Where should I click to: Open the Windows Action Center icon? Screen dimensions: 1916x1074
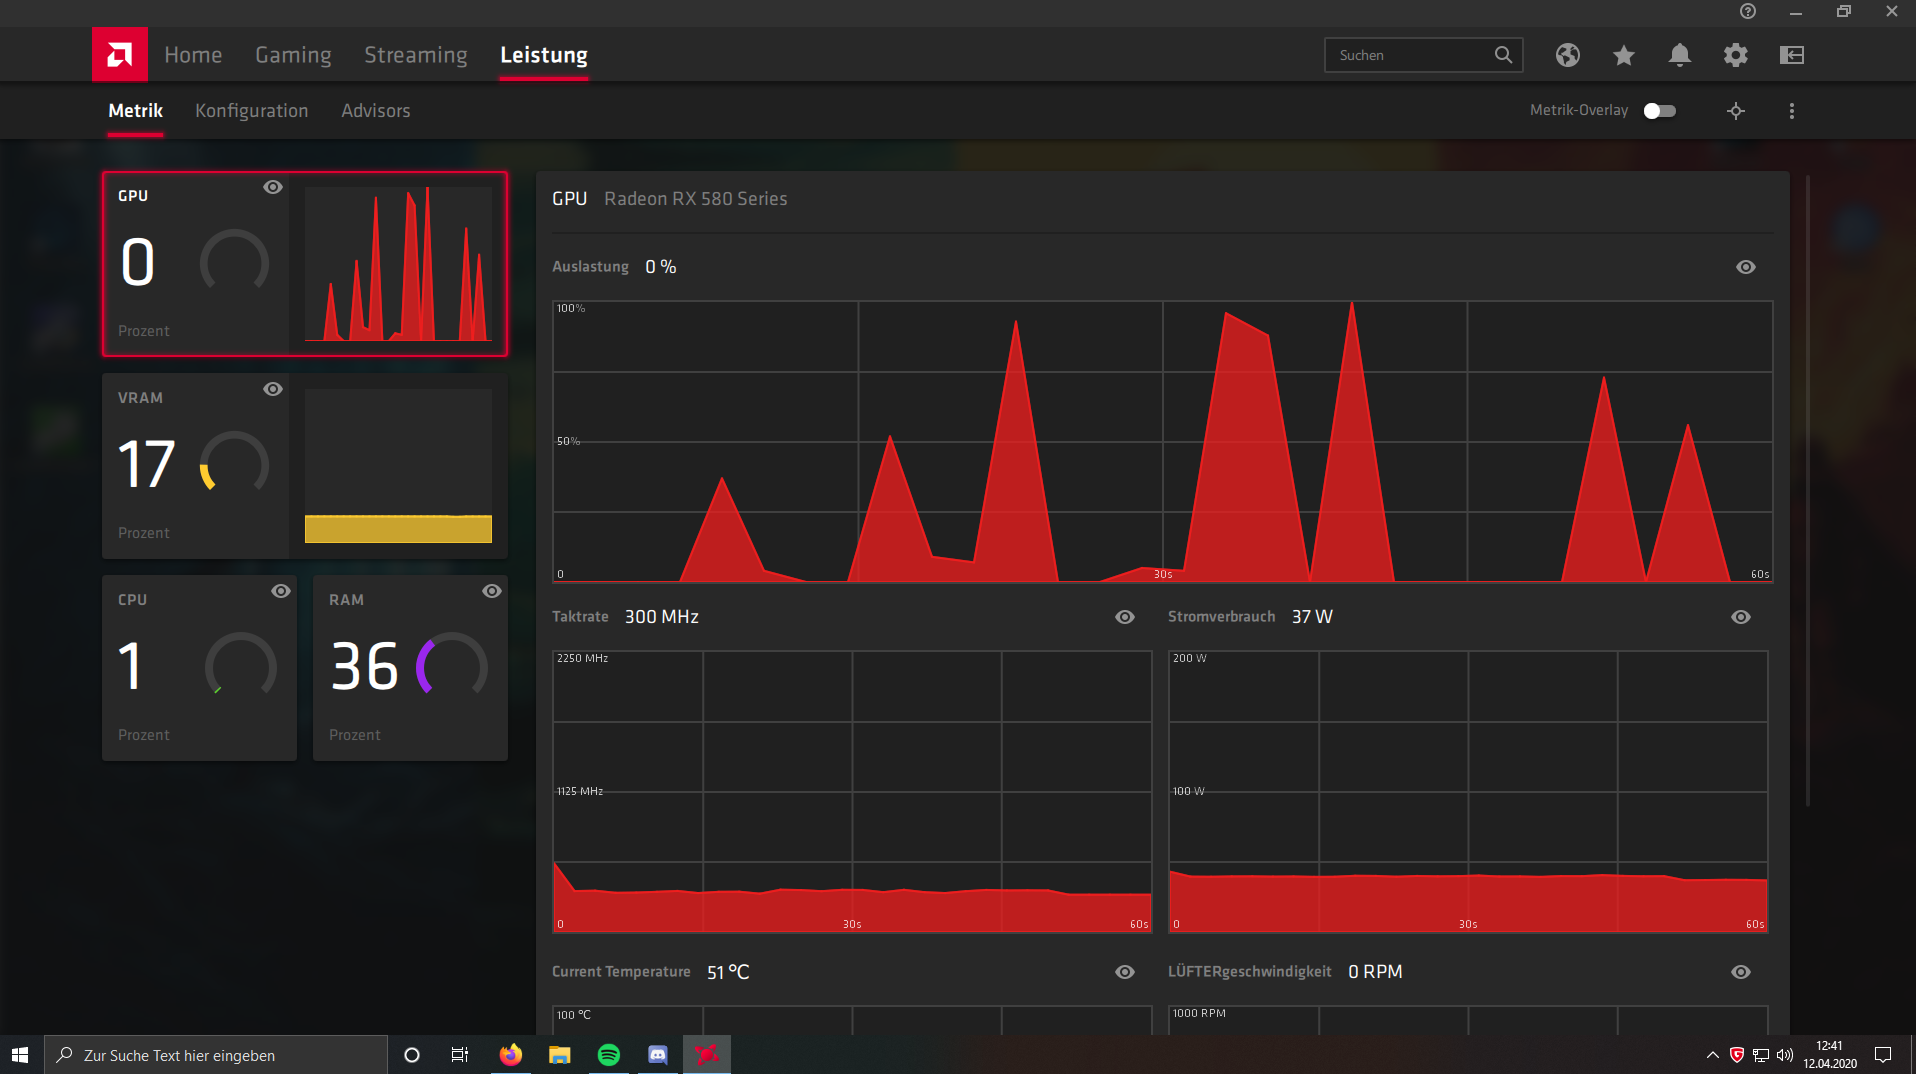coord(1883,1055)
